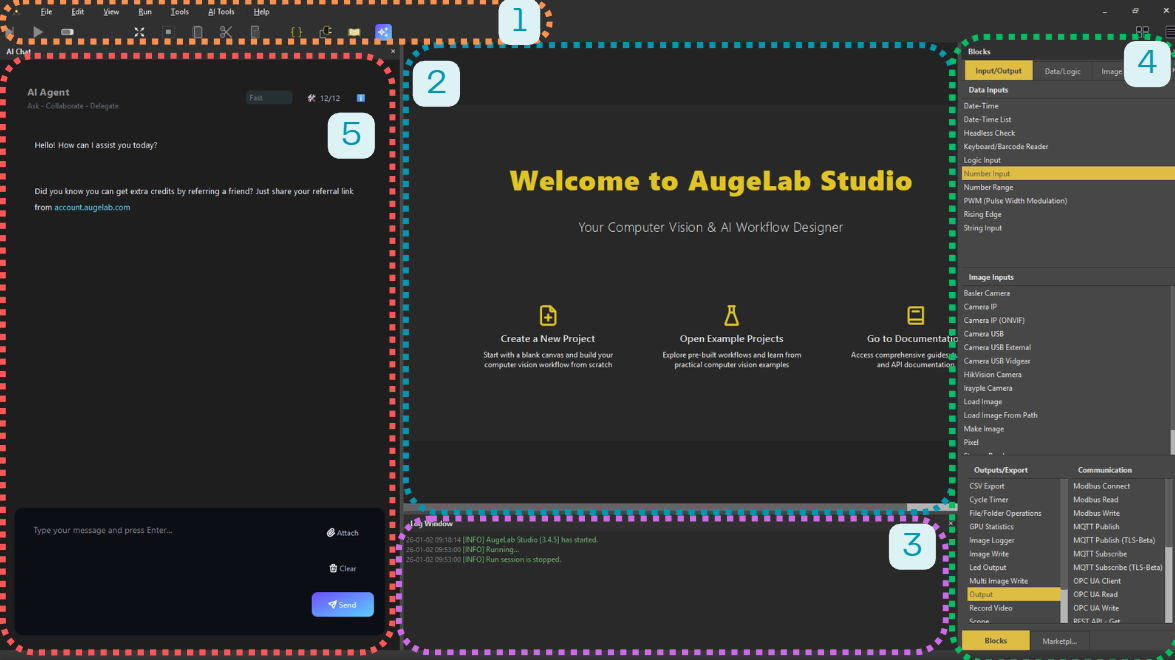Click the purple AI sparkle icon

[x=383, y=32]
